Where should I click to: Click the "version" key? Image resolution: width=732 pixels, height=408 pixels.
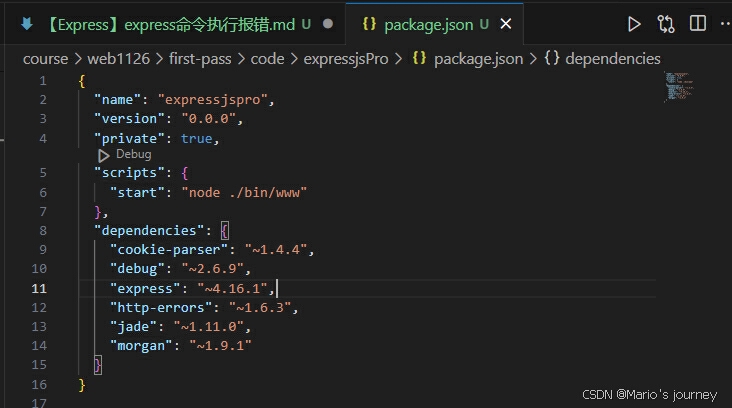click(x=129, y=119)
